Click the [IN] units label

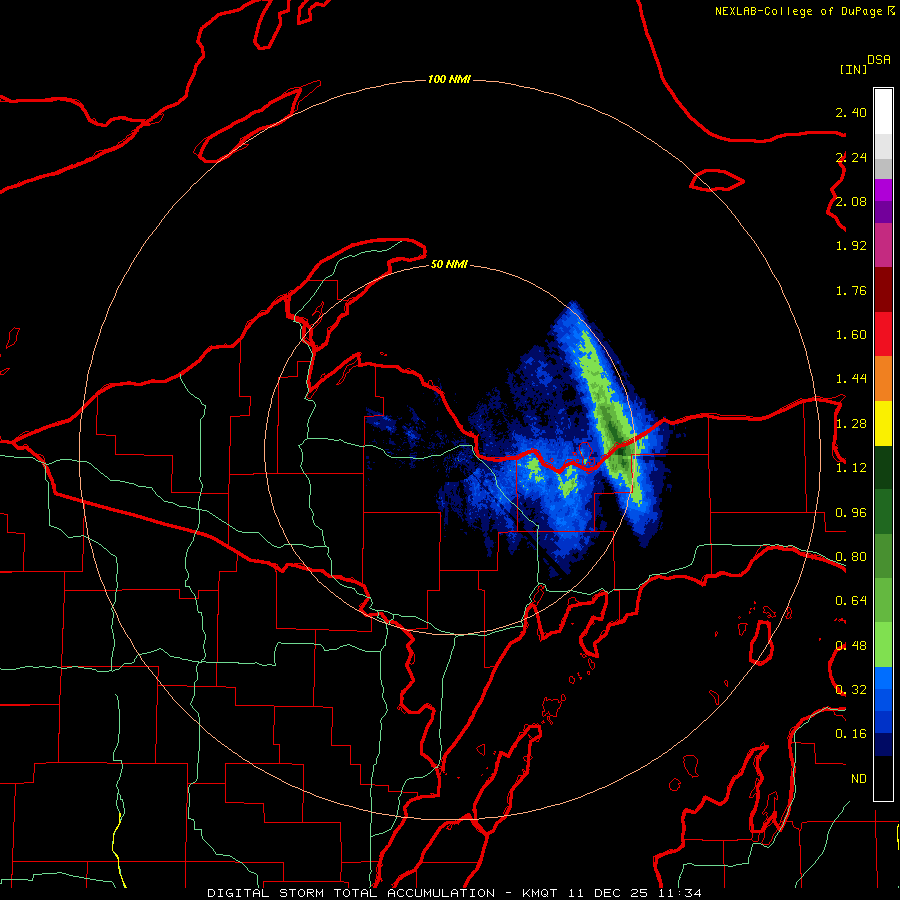(853, 69)
